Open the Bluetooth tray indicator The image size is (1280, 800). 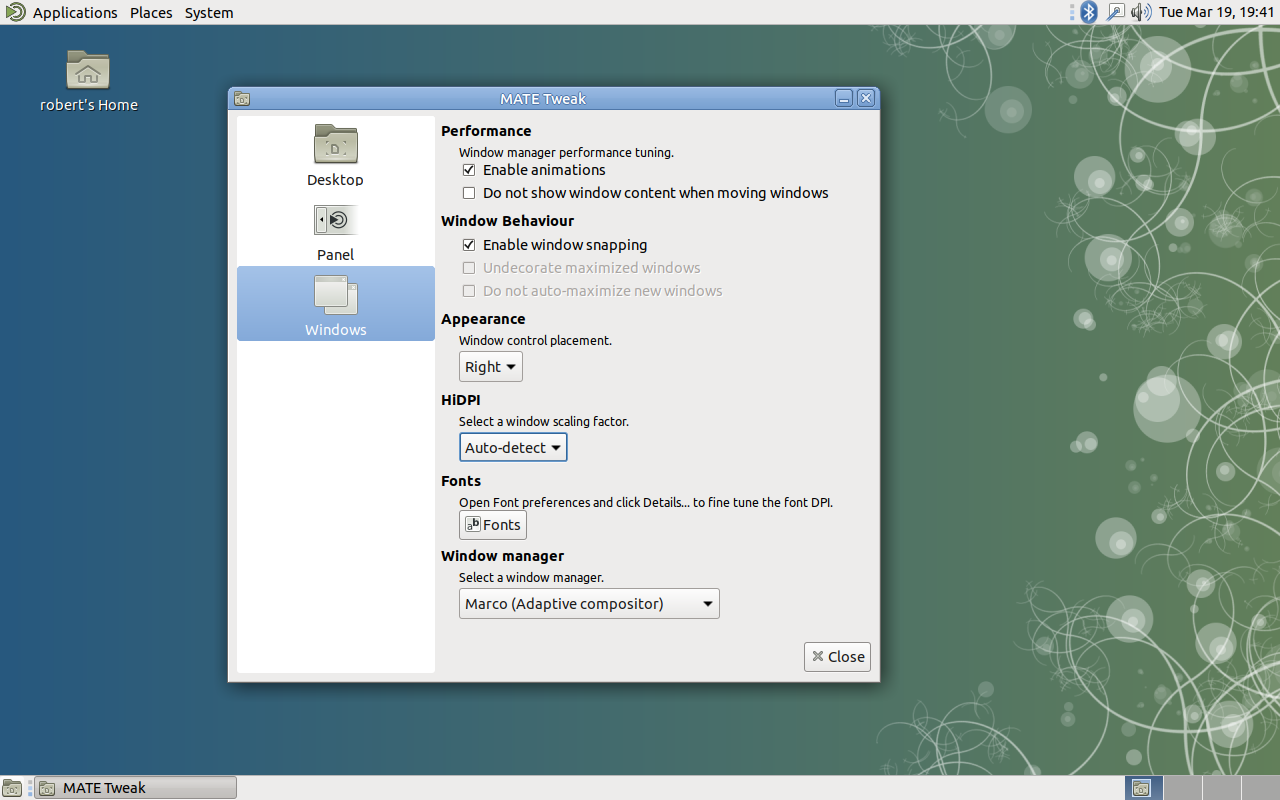[x=1089, y=12]
